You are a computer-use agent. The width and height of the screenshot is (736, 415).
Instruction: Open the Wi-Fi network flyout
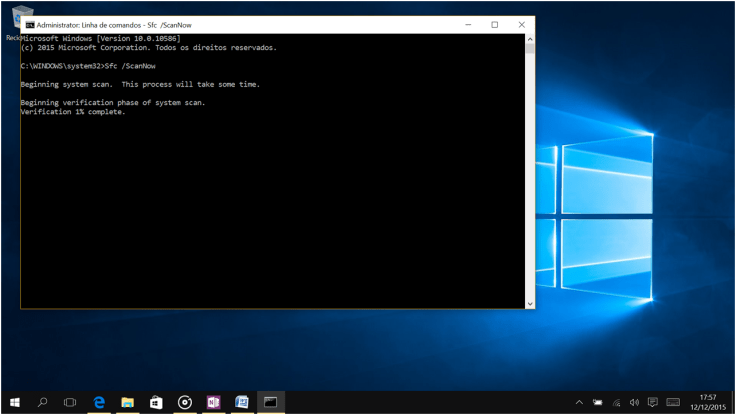tap(616, 402)
